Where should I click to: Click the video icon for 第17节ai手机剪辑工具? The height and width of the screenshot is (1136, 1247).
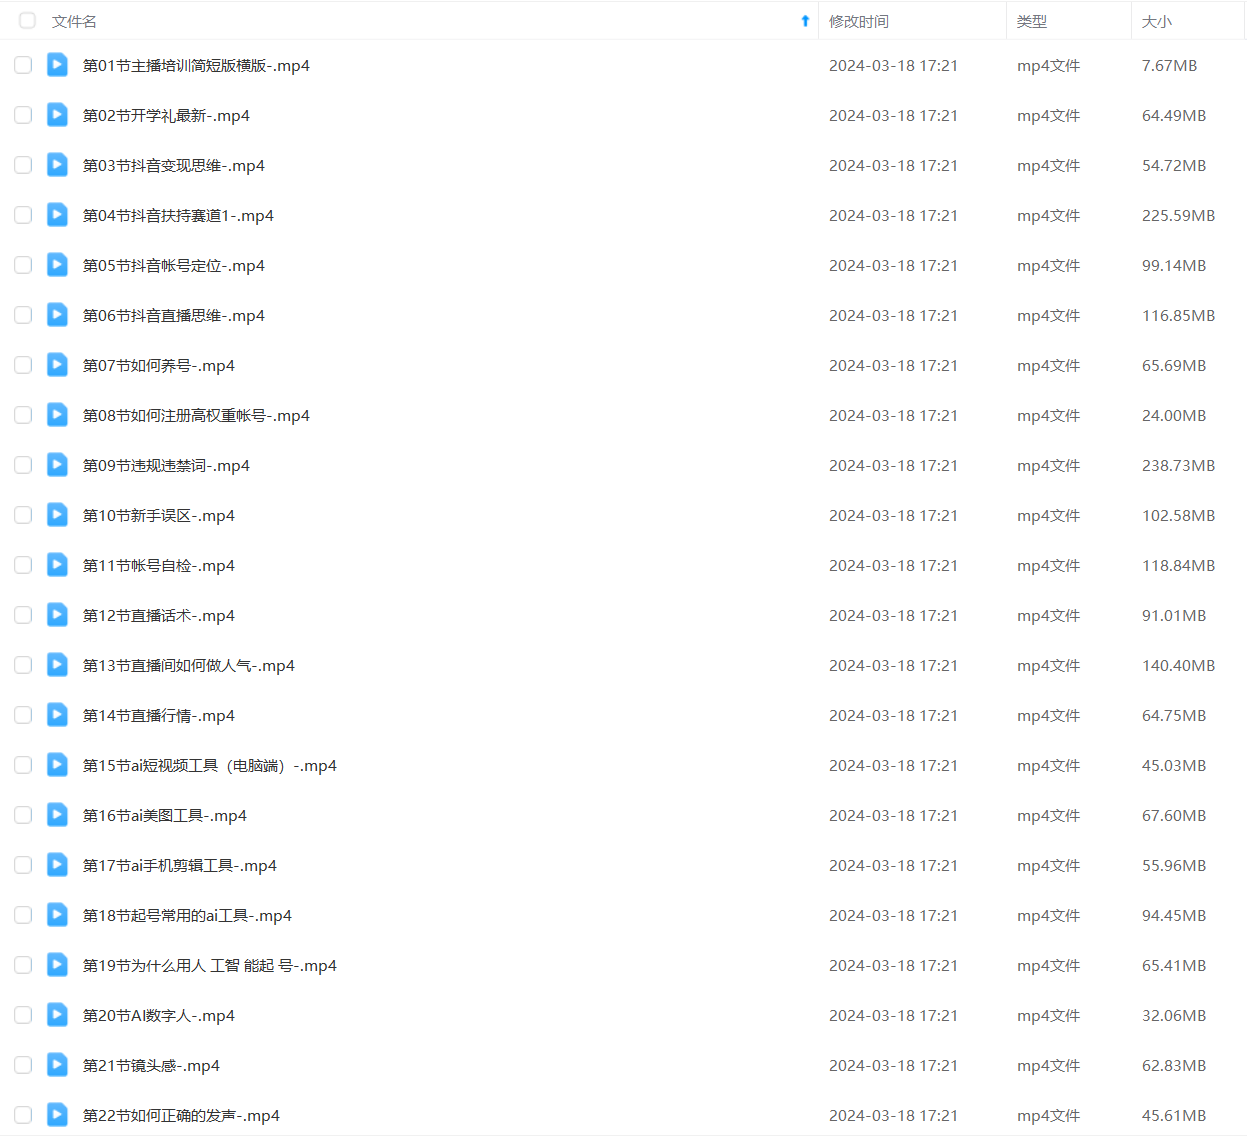coord(57,865)
